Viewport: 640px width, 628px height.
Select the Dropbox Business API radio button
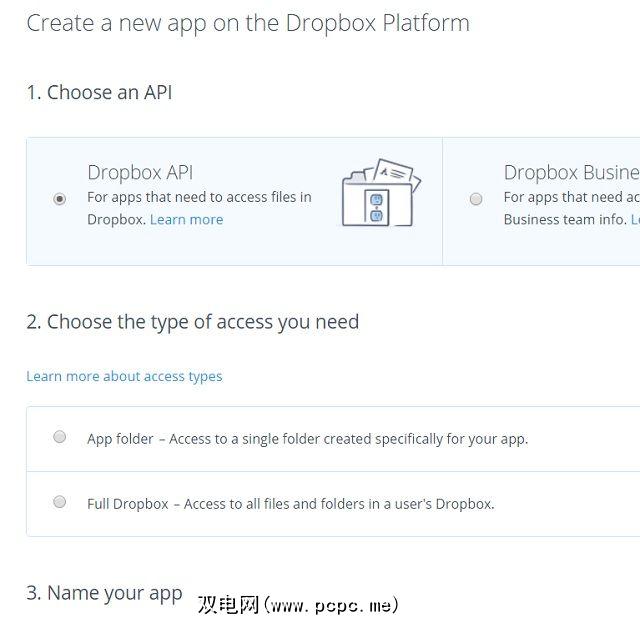[x=476, y=199]
